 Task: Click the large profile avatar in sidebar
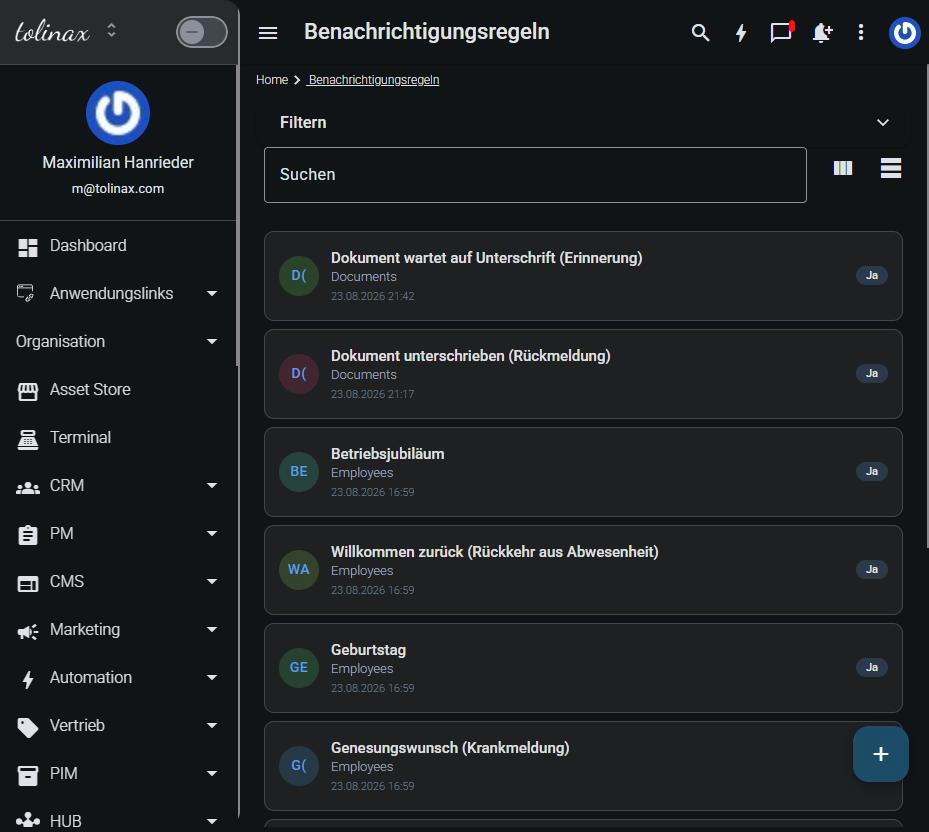click(x=118, y=113)
